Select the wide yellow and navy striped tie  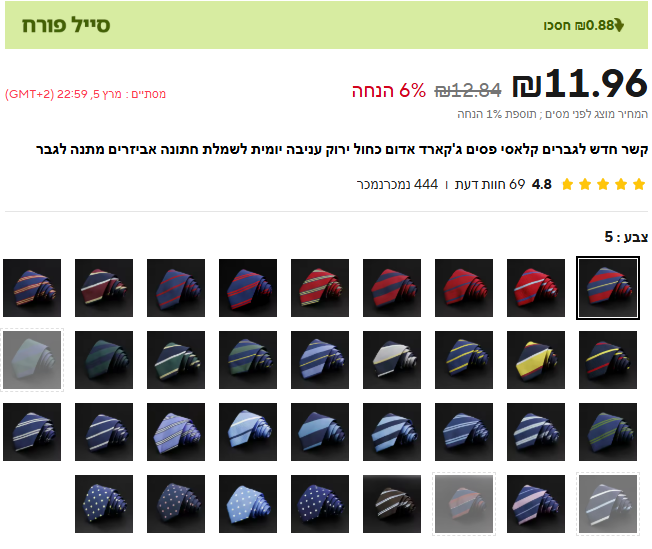536,360
